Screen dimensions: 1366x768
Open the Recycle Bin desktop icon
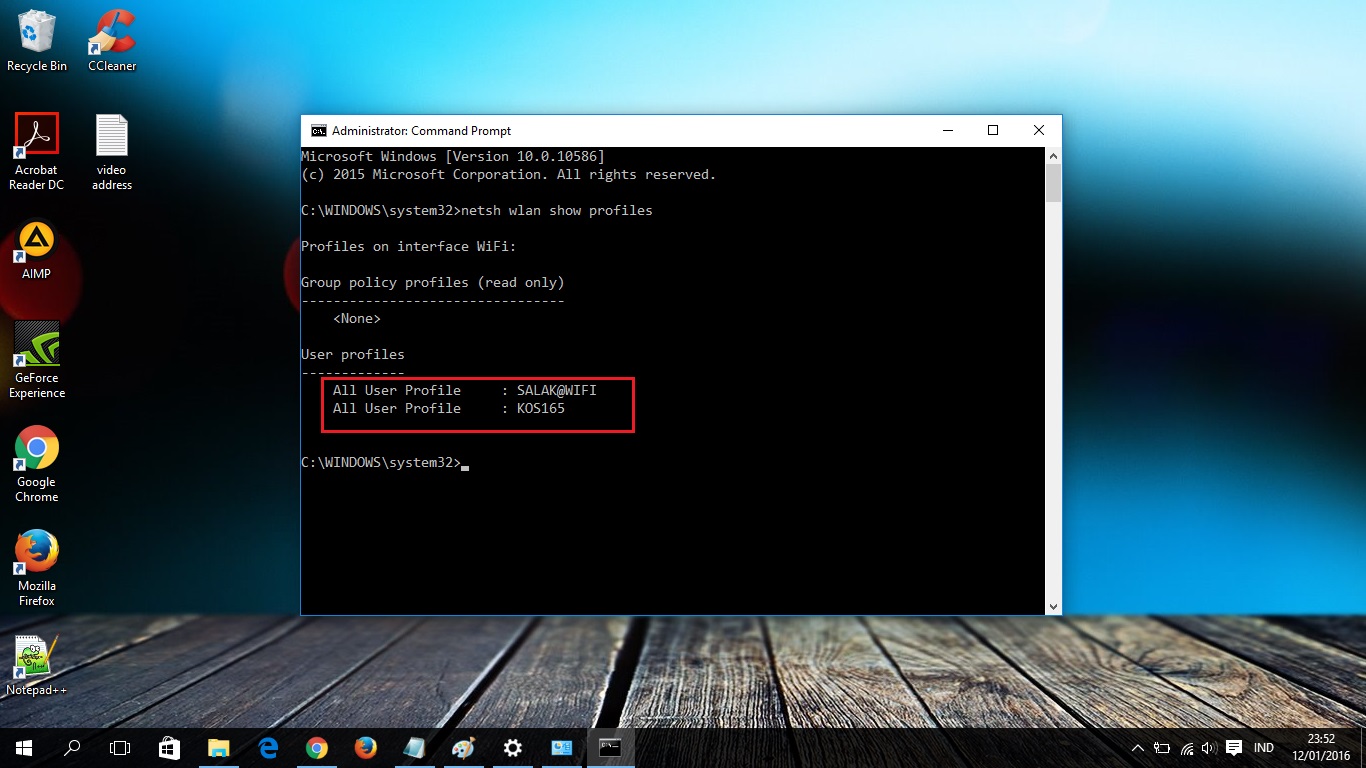tap(37, 41)
